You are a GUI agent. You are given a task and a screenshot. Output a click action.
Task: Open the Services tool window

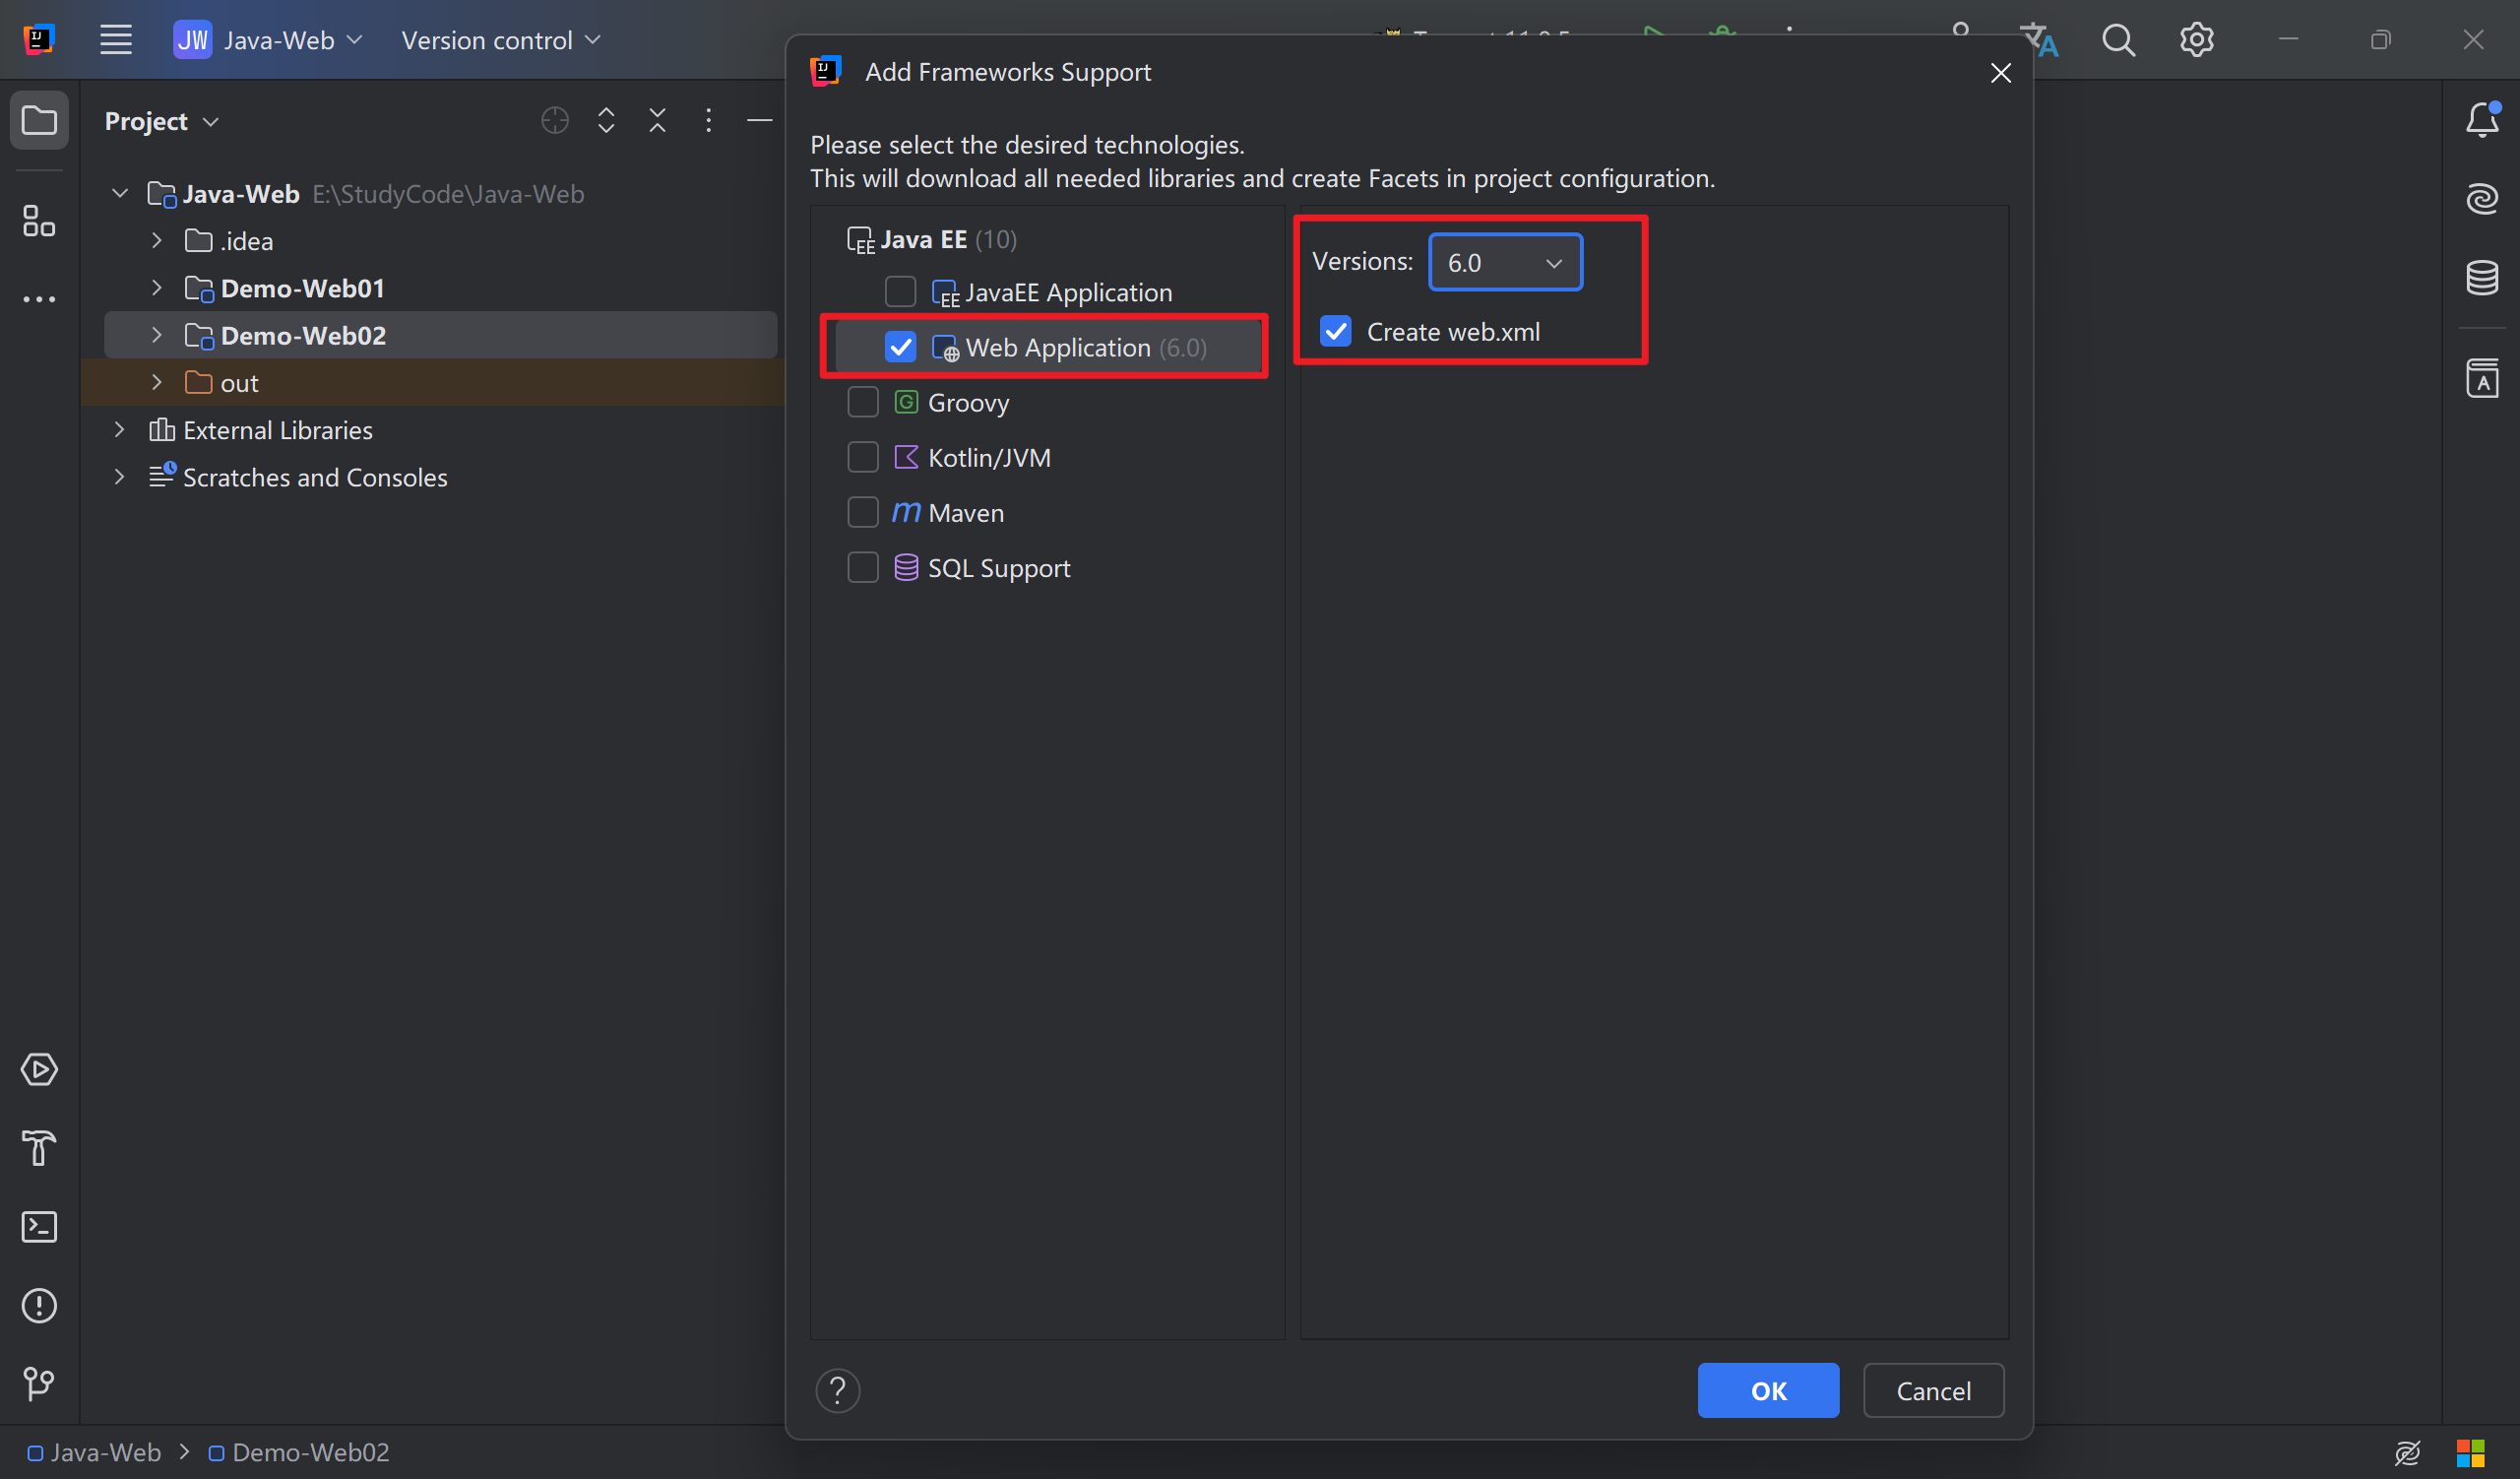point(39,1069)
